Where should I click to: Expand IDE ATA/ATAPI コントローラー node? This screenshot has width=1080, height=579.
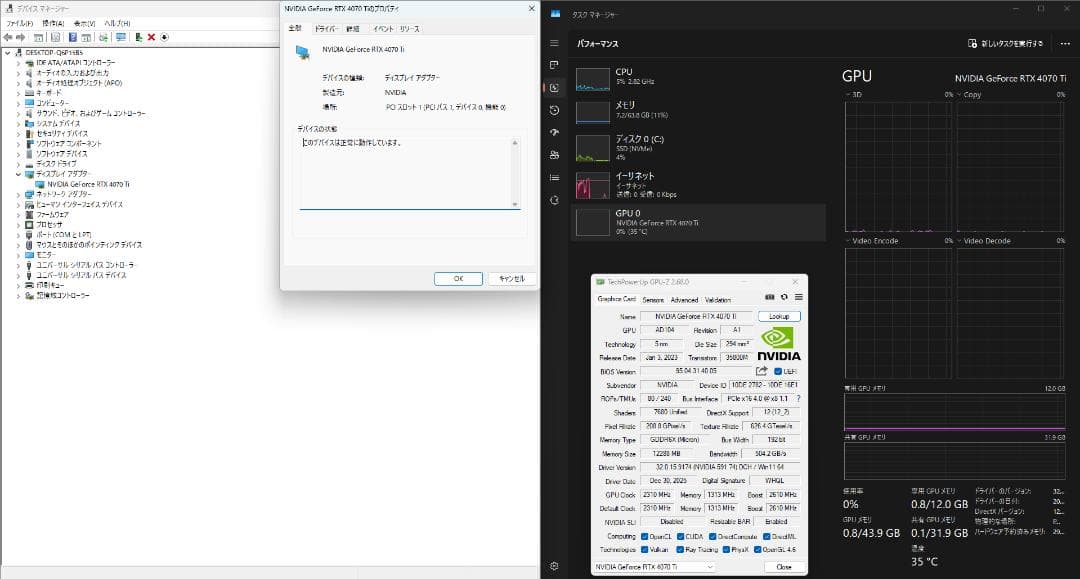point(19,63)
